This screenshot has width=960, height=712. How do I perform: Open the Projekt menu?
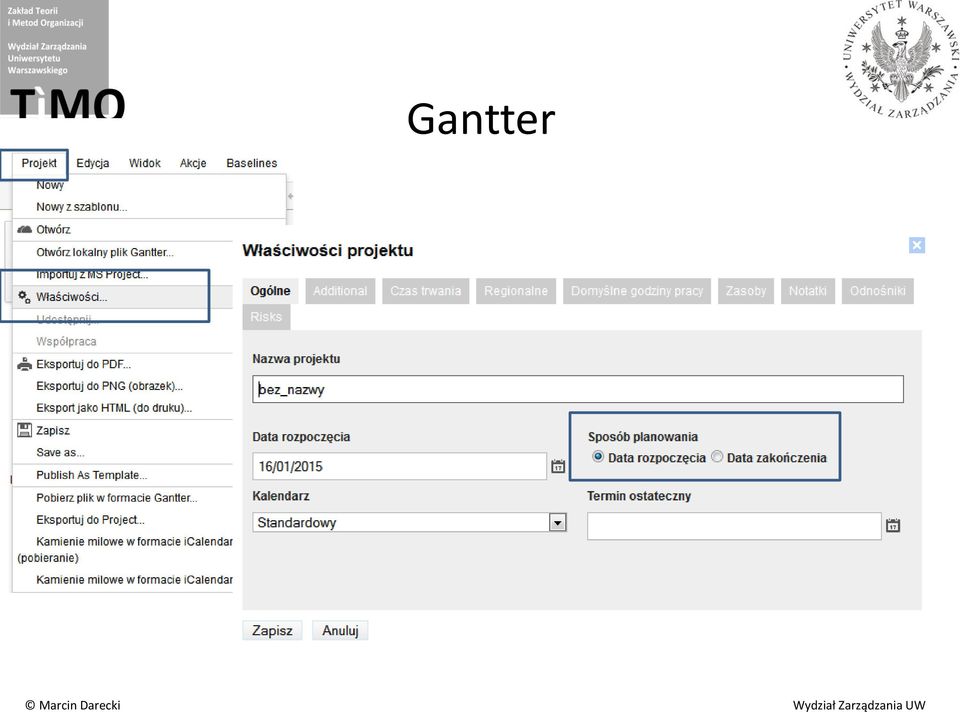(x=39, y=163)
